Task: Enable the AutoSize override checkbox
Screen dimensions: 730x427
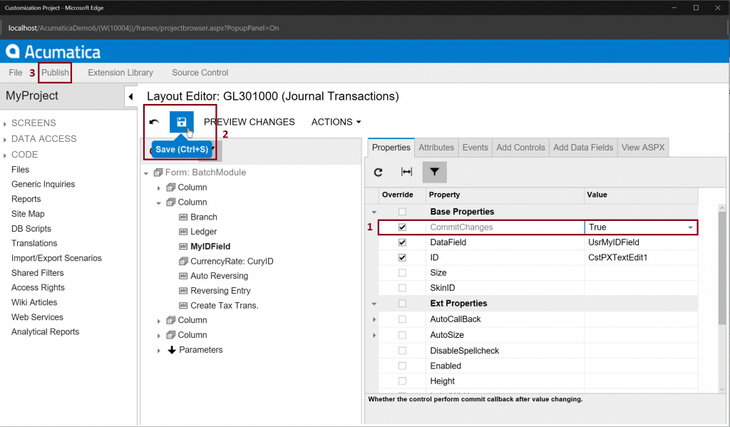Action: click(402, 335)
